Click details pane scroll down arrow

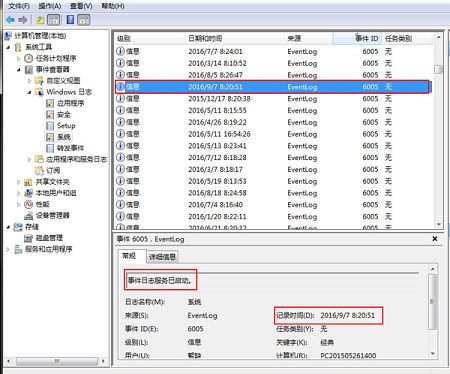433,353
